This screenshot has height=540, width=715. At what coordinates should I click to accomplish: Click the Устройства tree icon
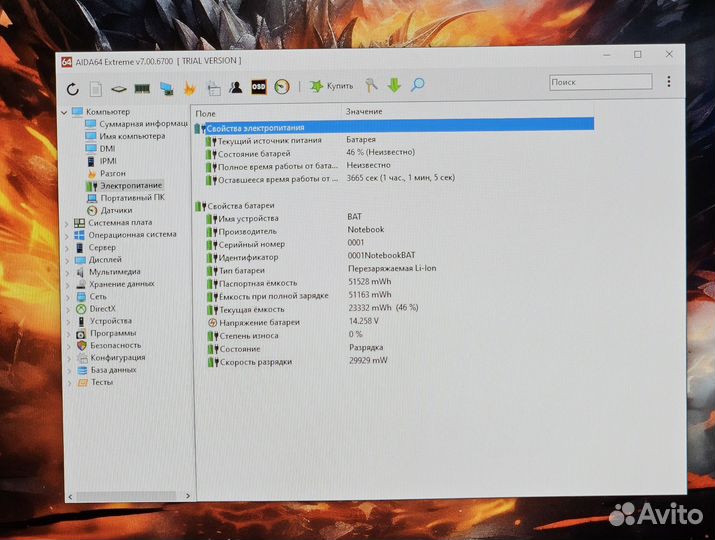point(81,322)
